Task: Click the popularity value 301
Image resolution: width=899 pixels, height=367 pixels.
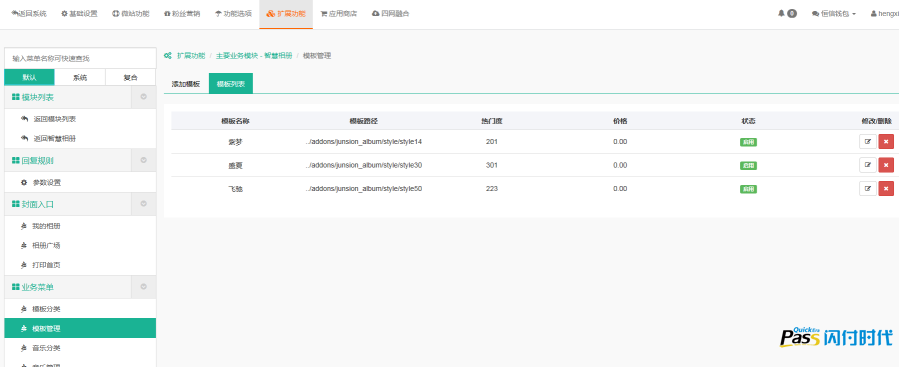Action: pos(492,165)
